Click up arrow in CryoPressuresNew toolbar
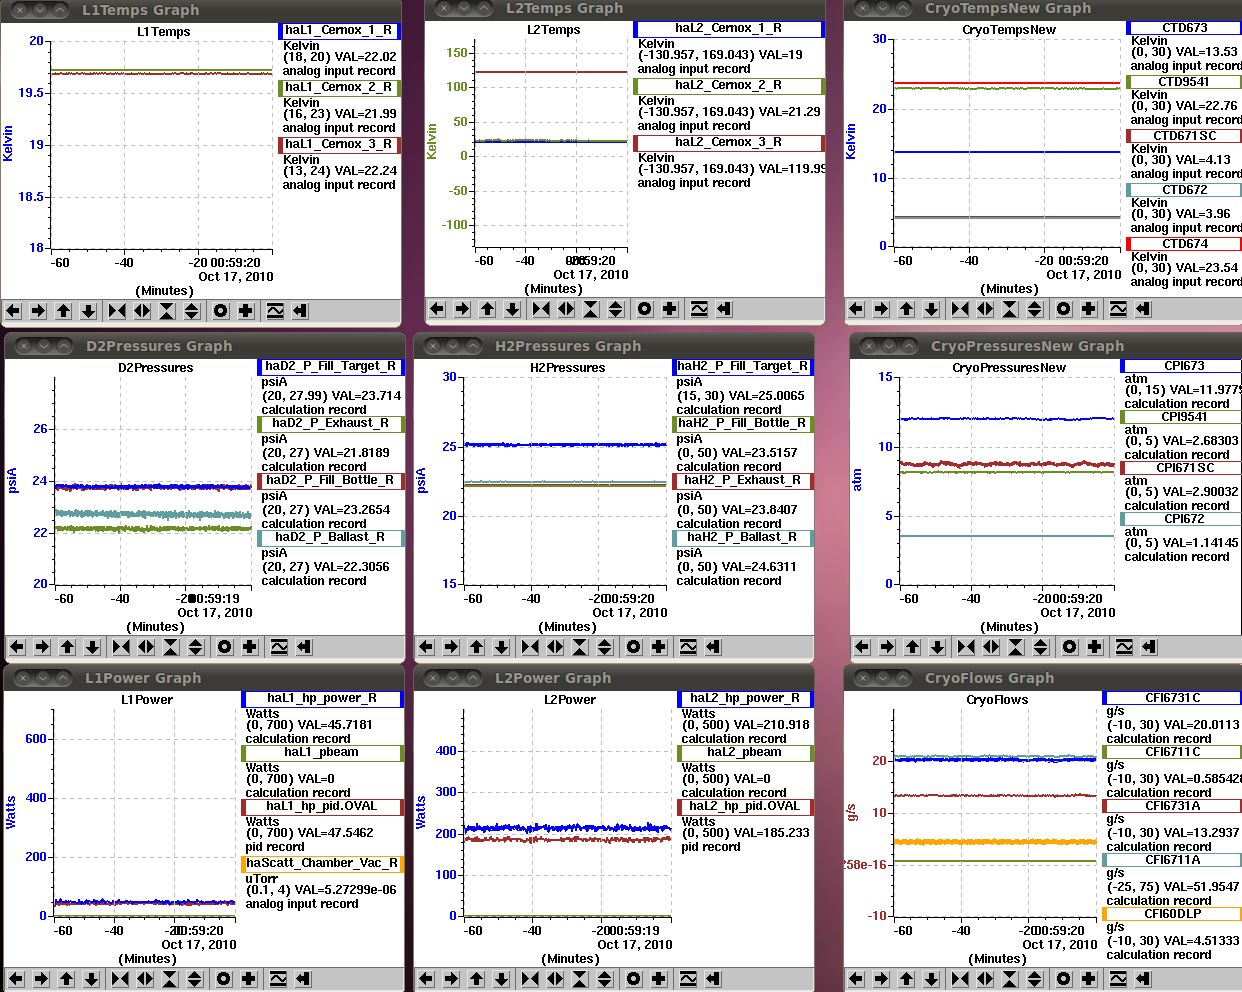Image resolution: width=1242 pixels, height=992 pixels. pos(913,647)
